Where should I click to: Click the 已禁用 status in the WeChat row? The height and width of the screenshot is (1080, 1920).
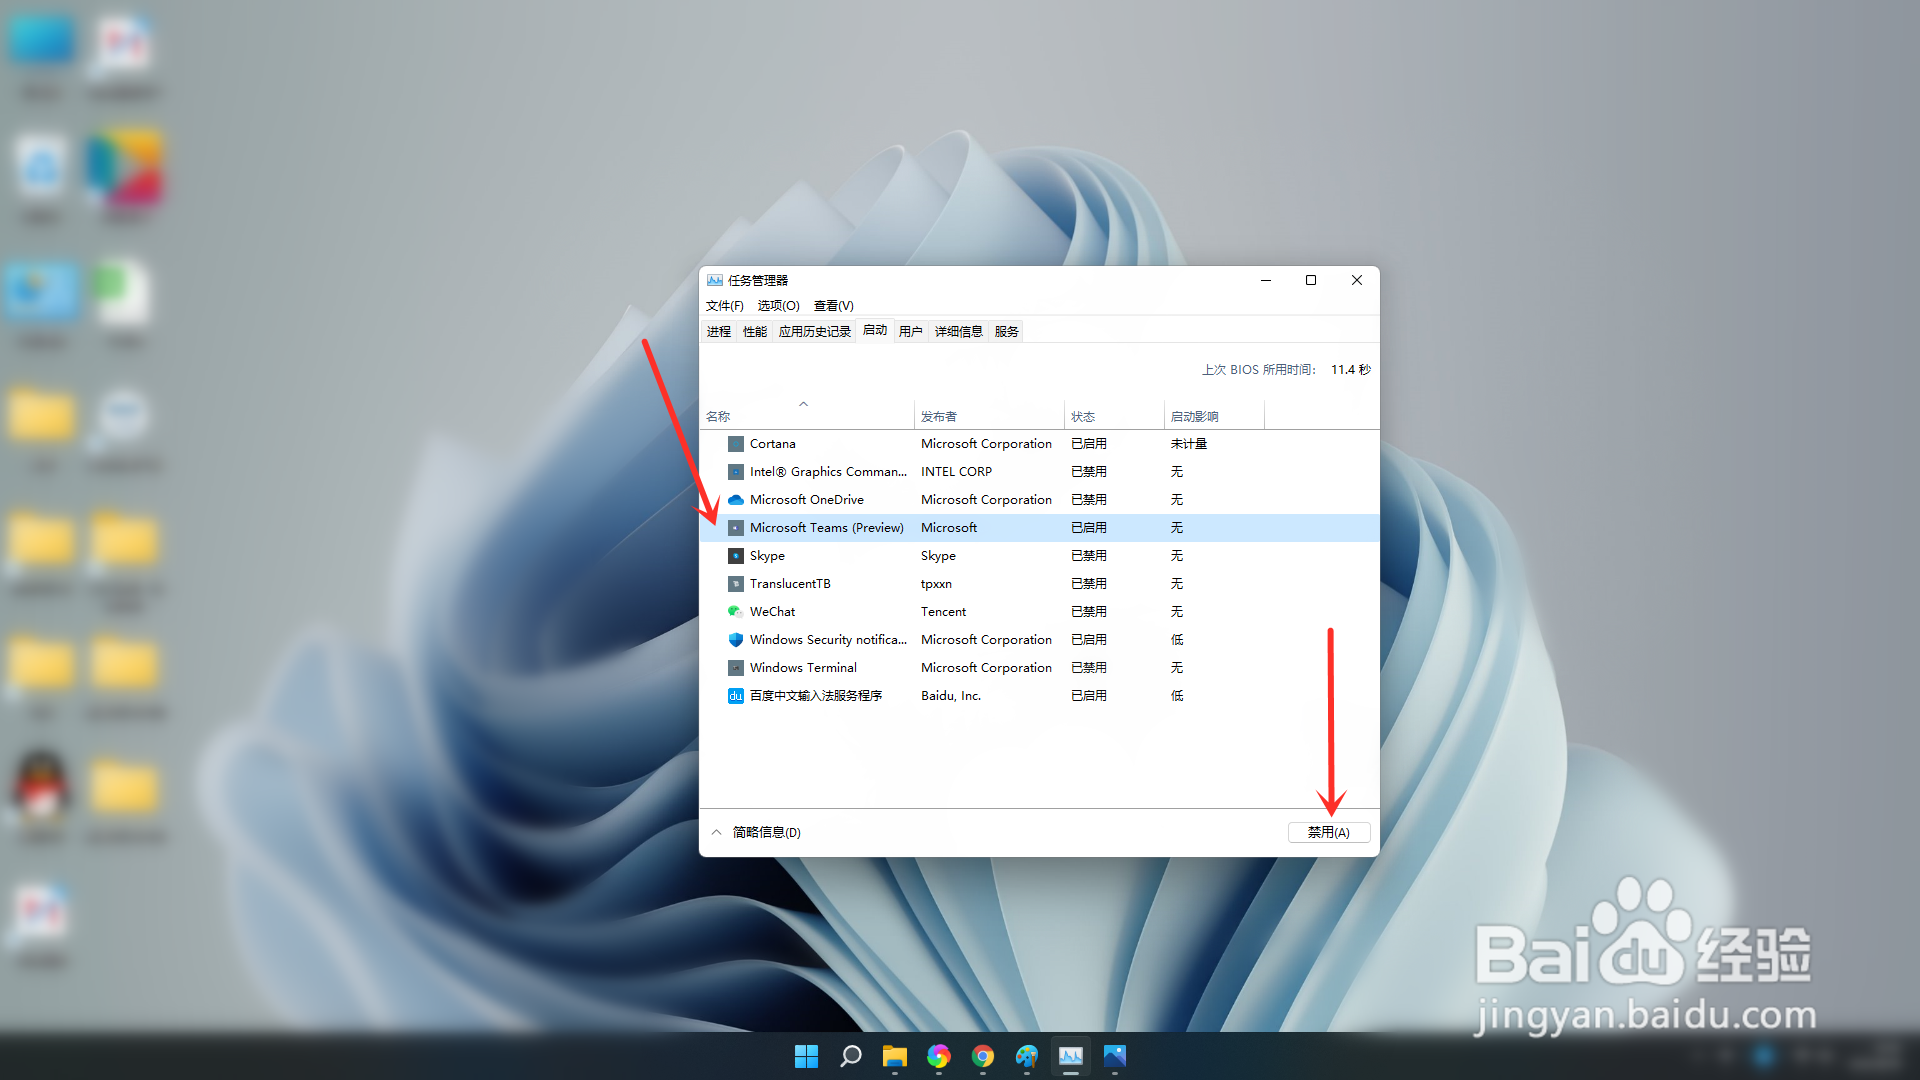click(x=1089, y=612)
